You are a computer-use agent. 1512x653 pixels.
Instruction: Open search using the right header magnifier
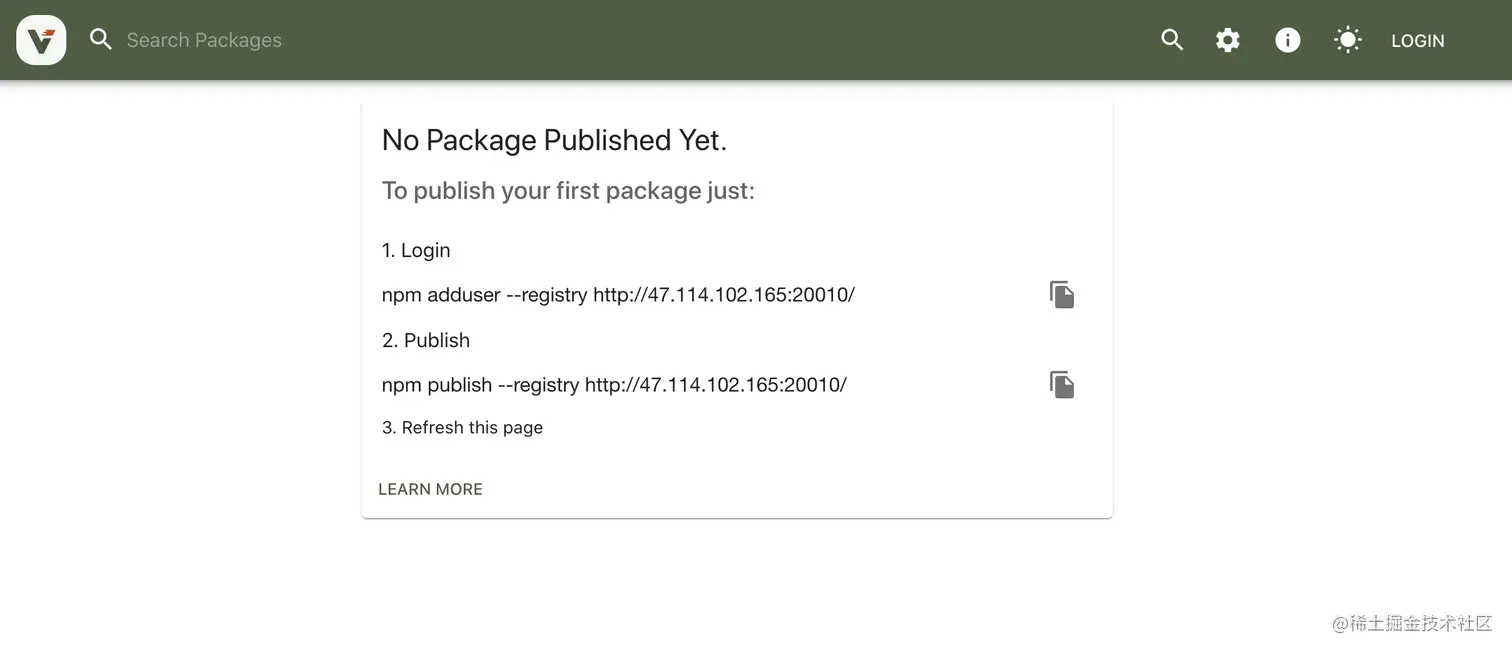1172,40
